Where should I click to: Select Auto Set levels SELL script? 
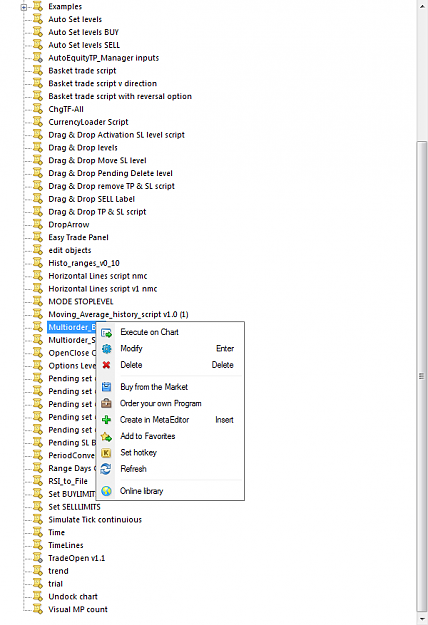(84, 45)
